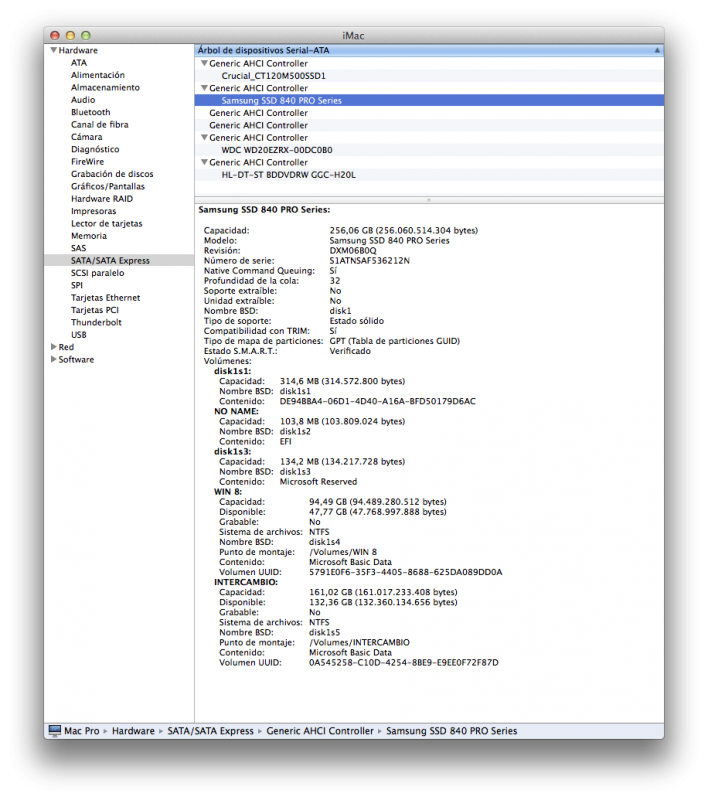Viewport: 708px width, 800px height.
Task: Click the revision value DXM06B0Q
Action: coord(352,251)
